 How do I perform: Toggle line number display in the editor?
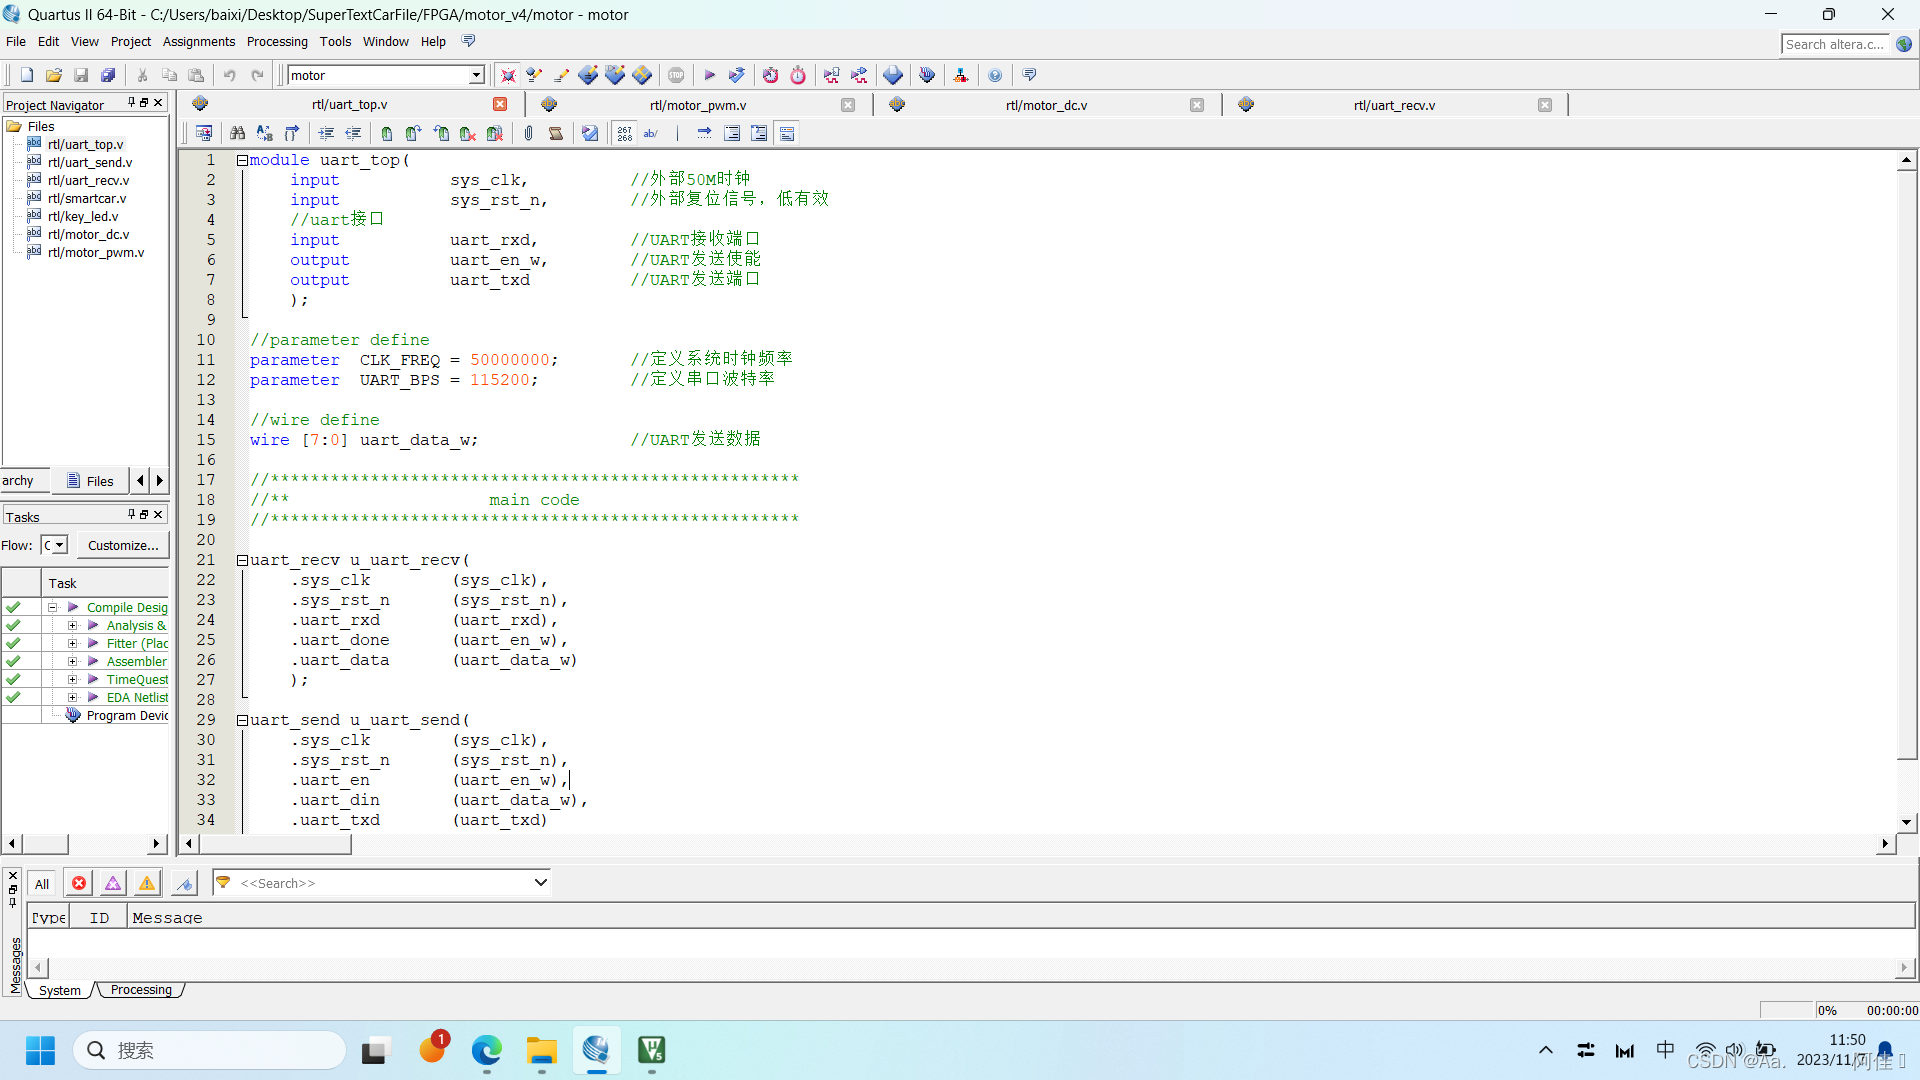click(x=624, y=132)
